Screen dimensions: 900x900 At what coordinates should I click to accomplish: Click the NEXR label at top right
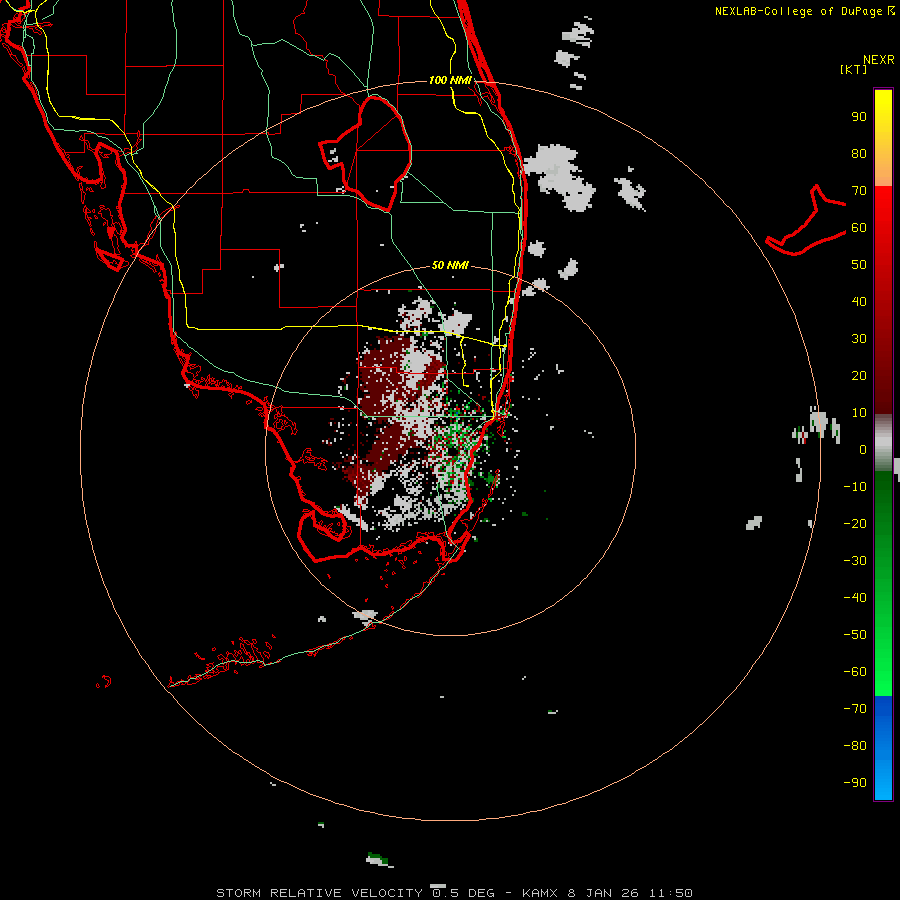click(x=879, y=60)
